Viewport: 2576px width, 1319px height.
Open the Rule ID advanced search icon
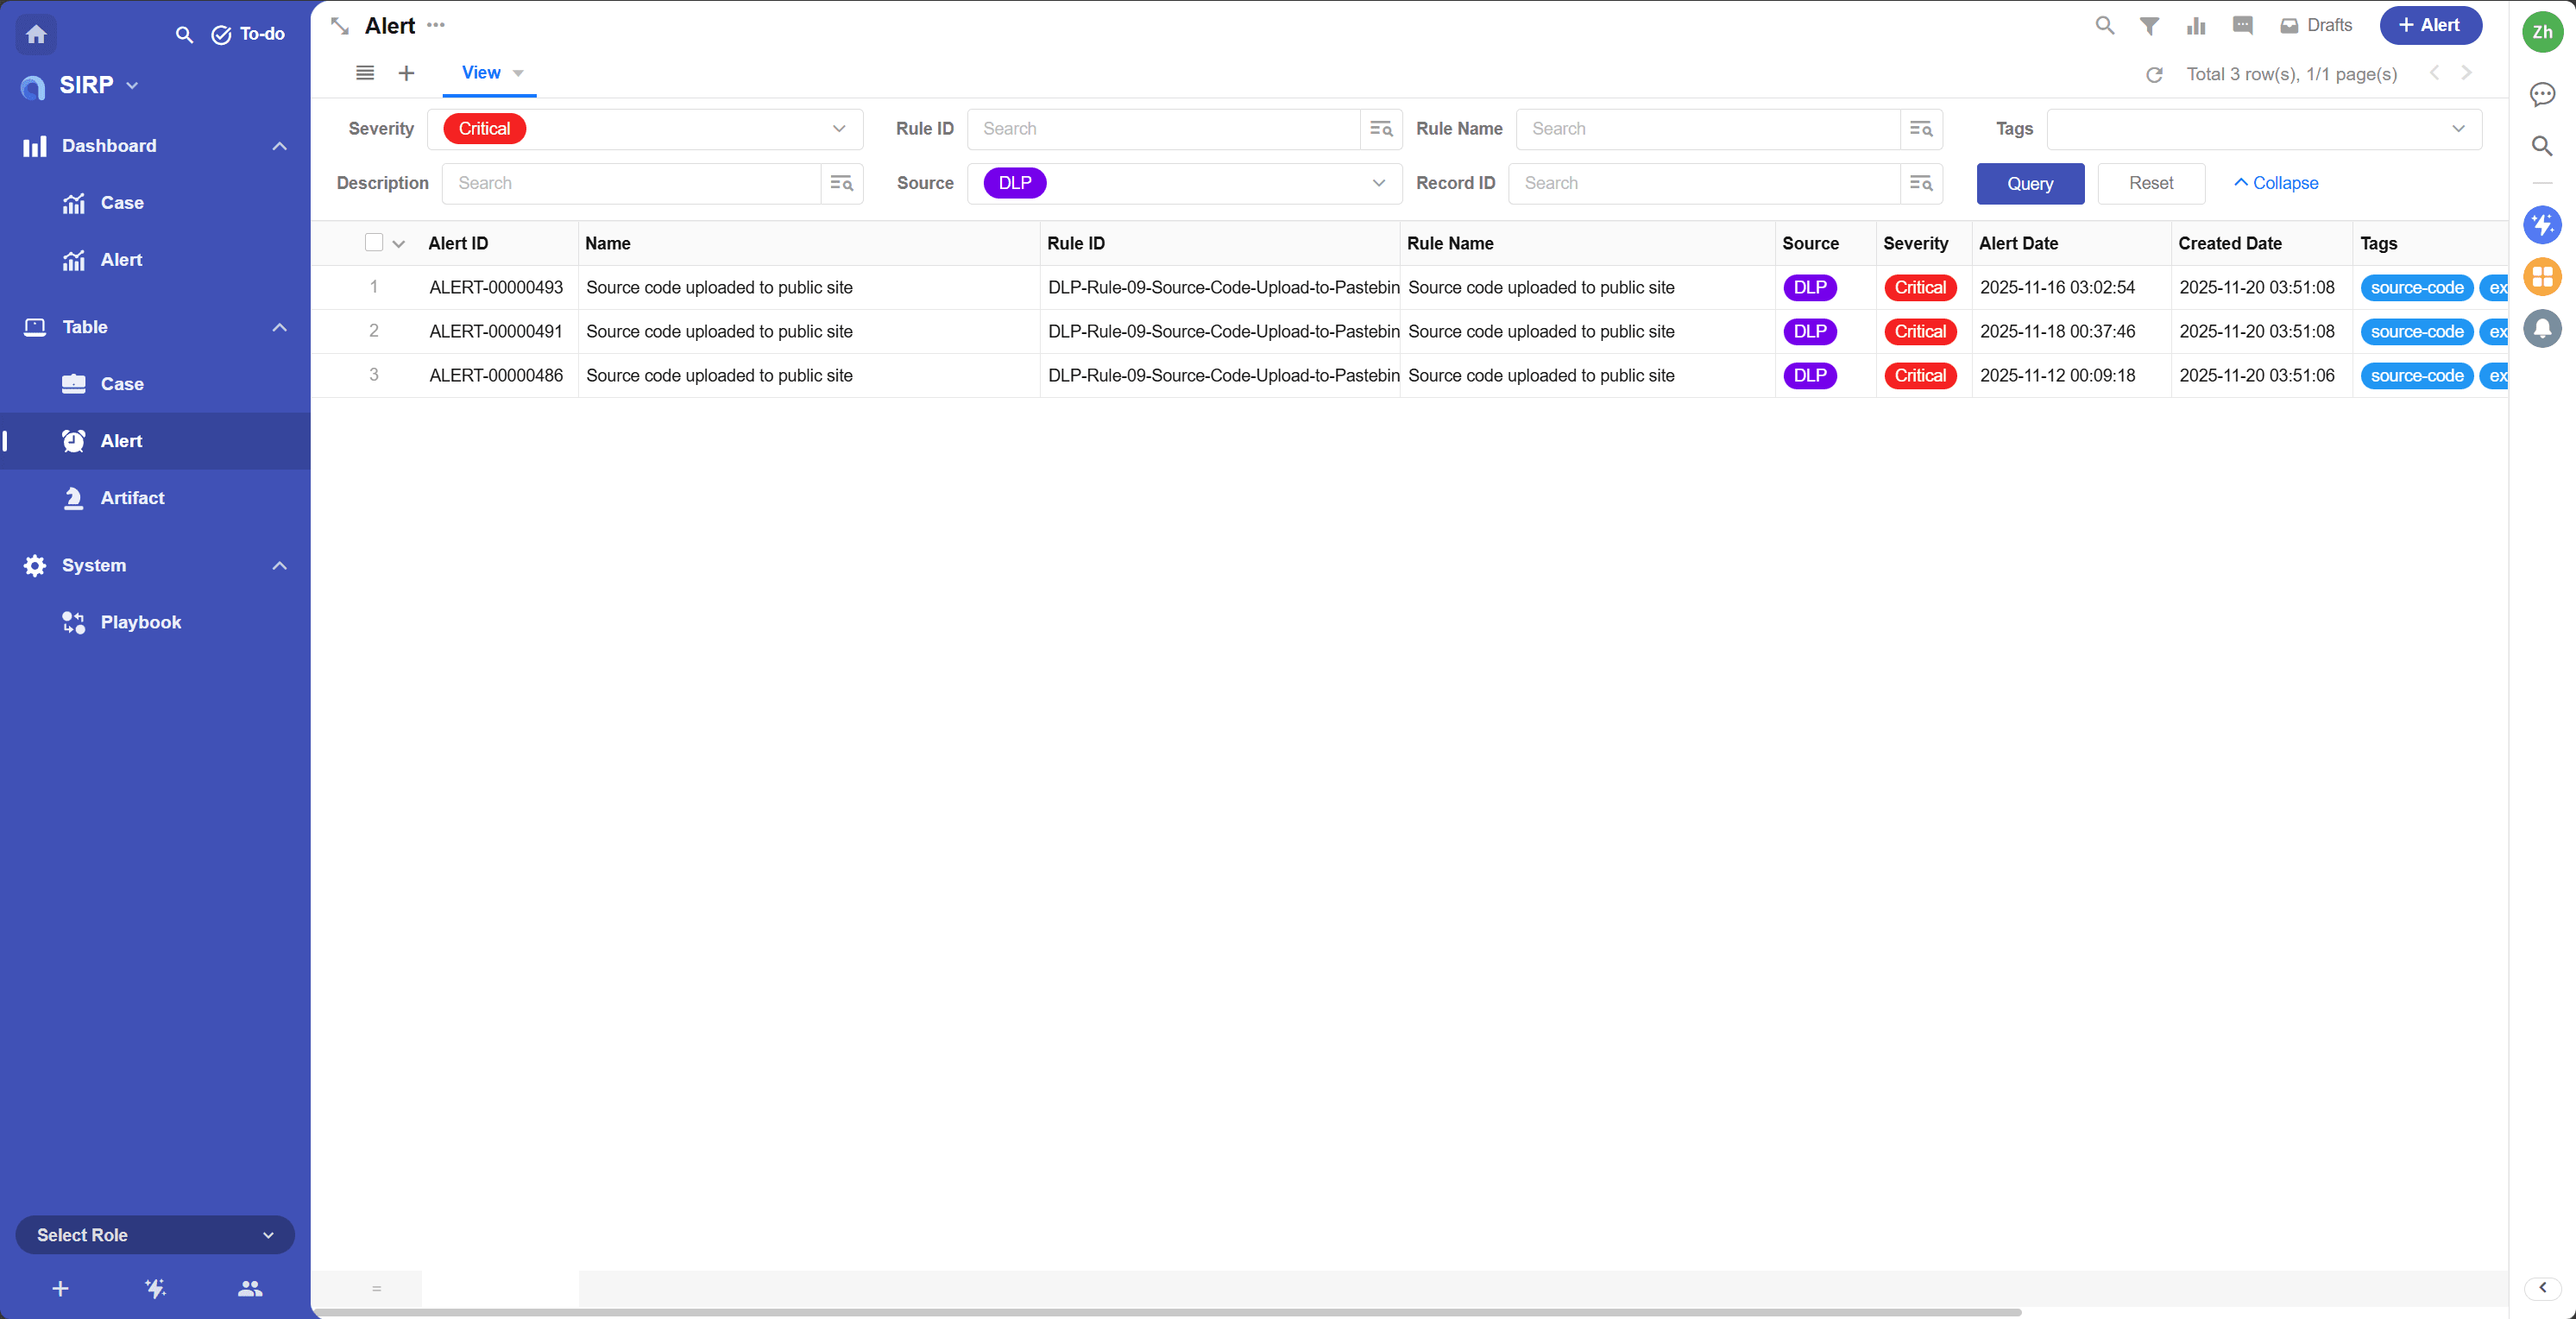pyautogui.click(x=1381, y=129)
